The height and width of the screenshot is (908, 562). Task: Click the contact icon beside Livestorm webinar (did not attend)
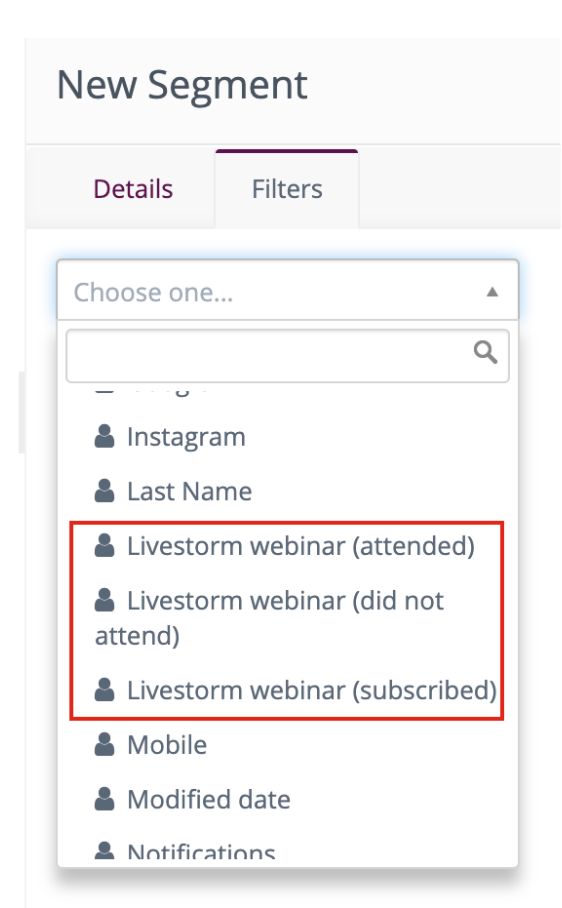click(104, 600)
